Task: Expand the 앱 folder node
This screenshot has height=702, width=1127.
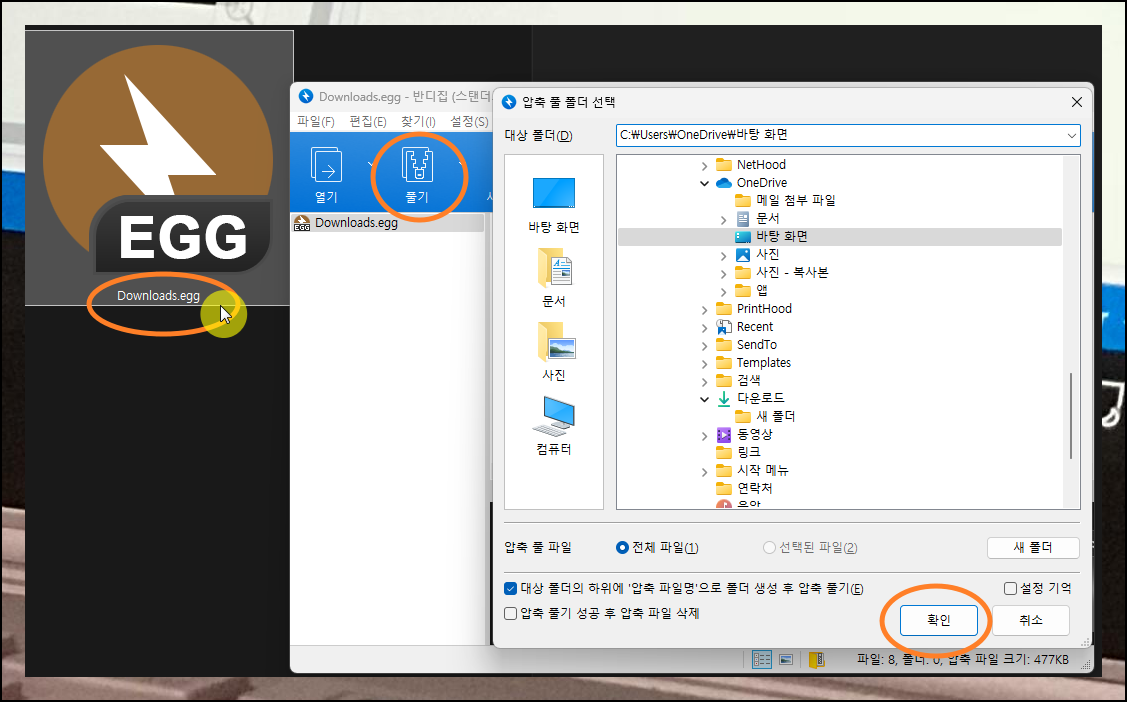Action: tap(724, 291)
